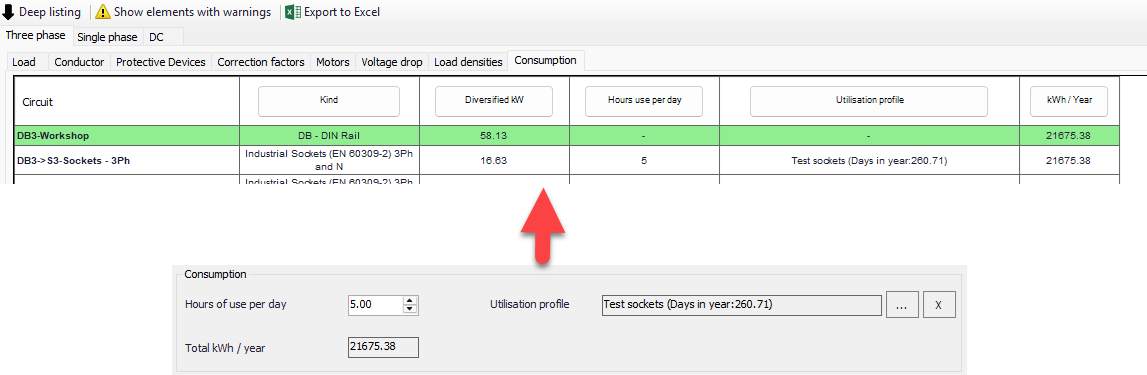
Task: Open the Protective Devices tab
Action: click(161, 62)
